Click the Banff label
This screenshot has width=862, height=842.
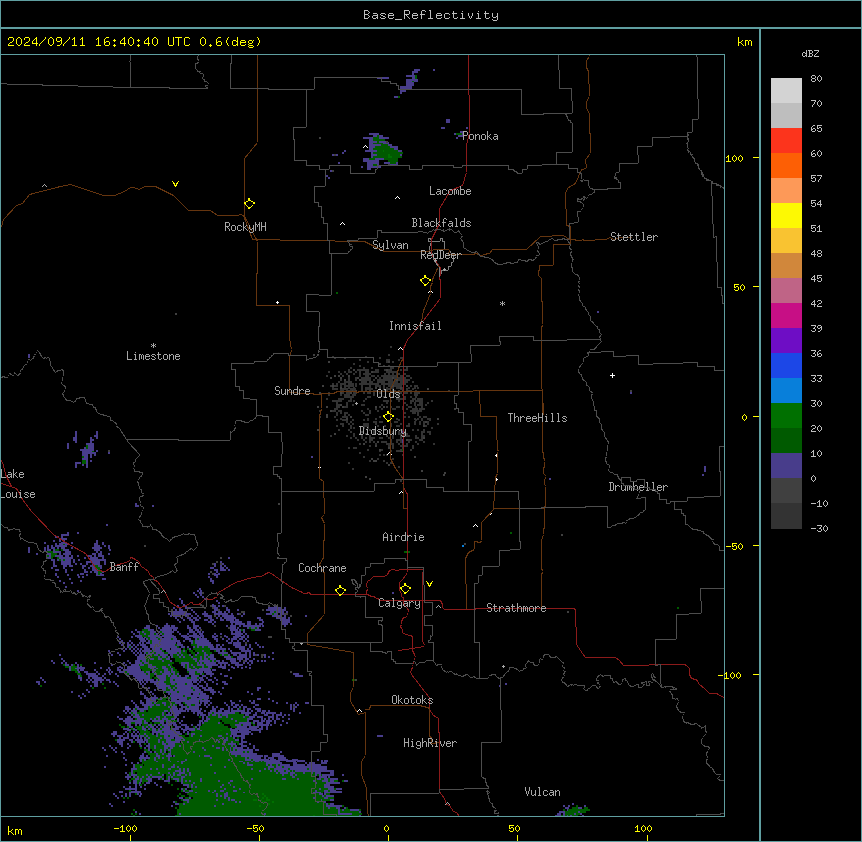(x=124, y=567)
